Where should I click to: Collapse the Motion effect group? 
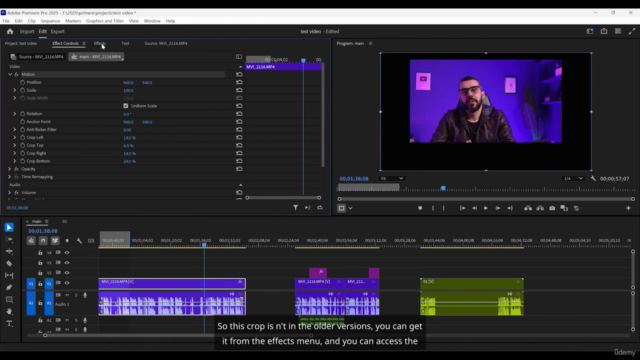(x=10, y=74)
